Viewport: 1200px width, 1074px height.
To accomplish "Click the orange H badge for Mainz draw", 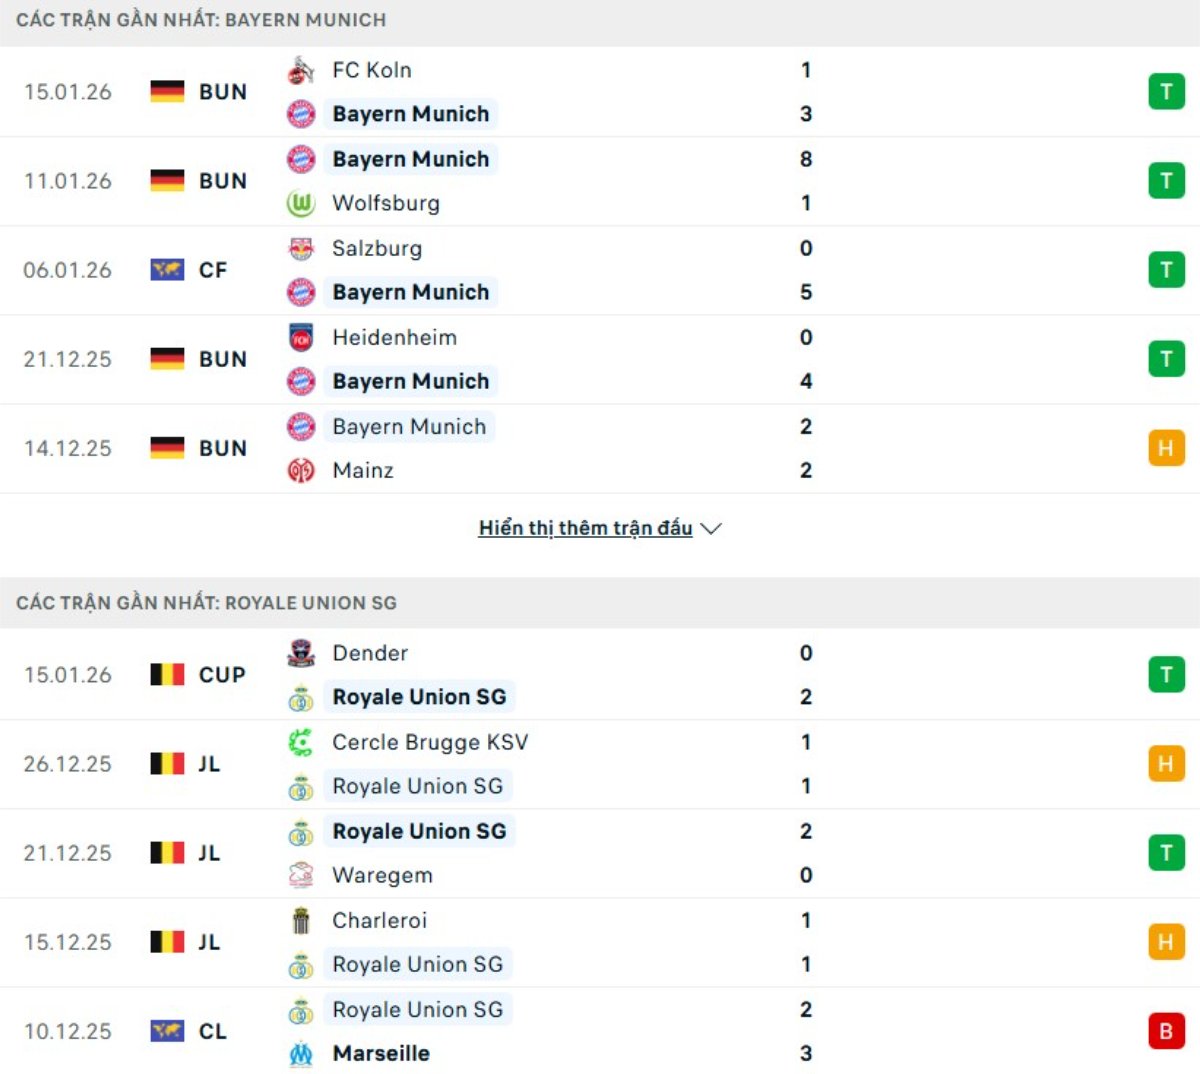I will point(1166,448).
